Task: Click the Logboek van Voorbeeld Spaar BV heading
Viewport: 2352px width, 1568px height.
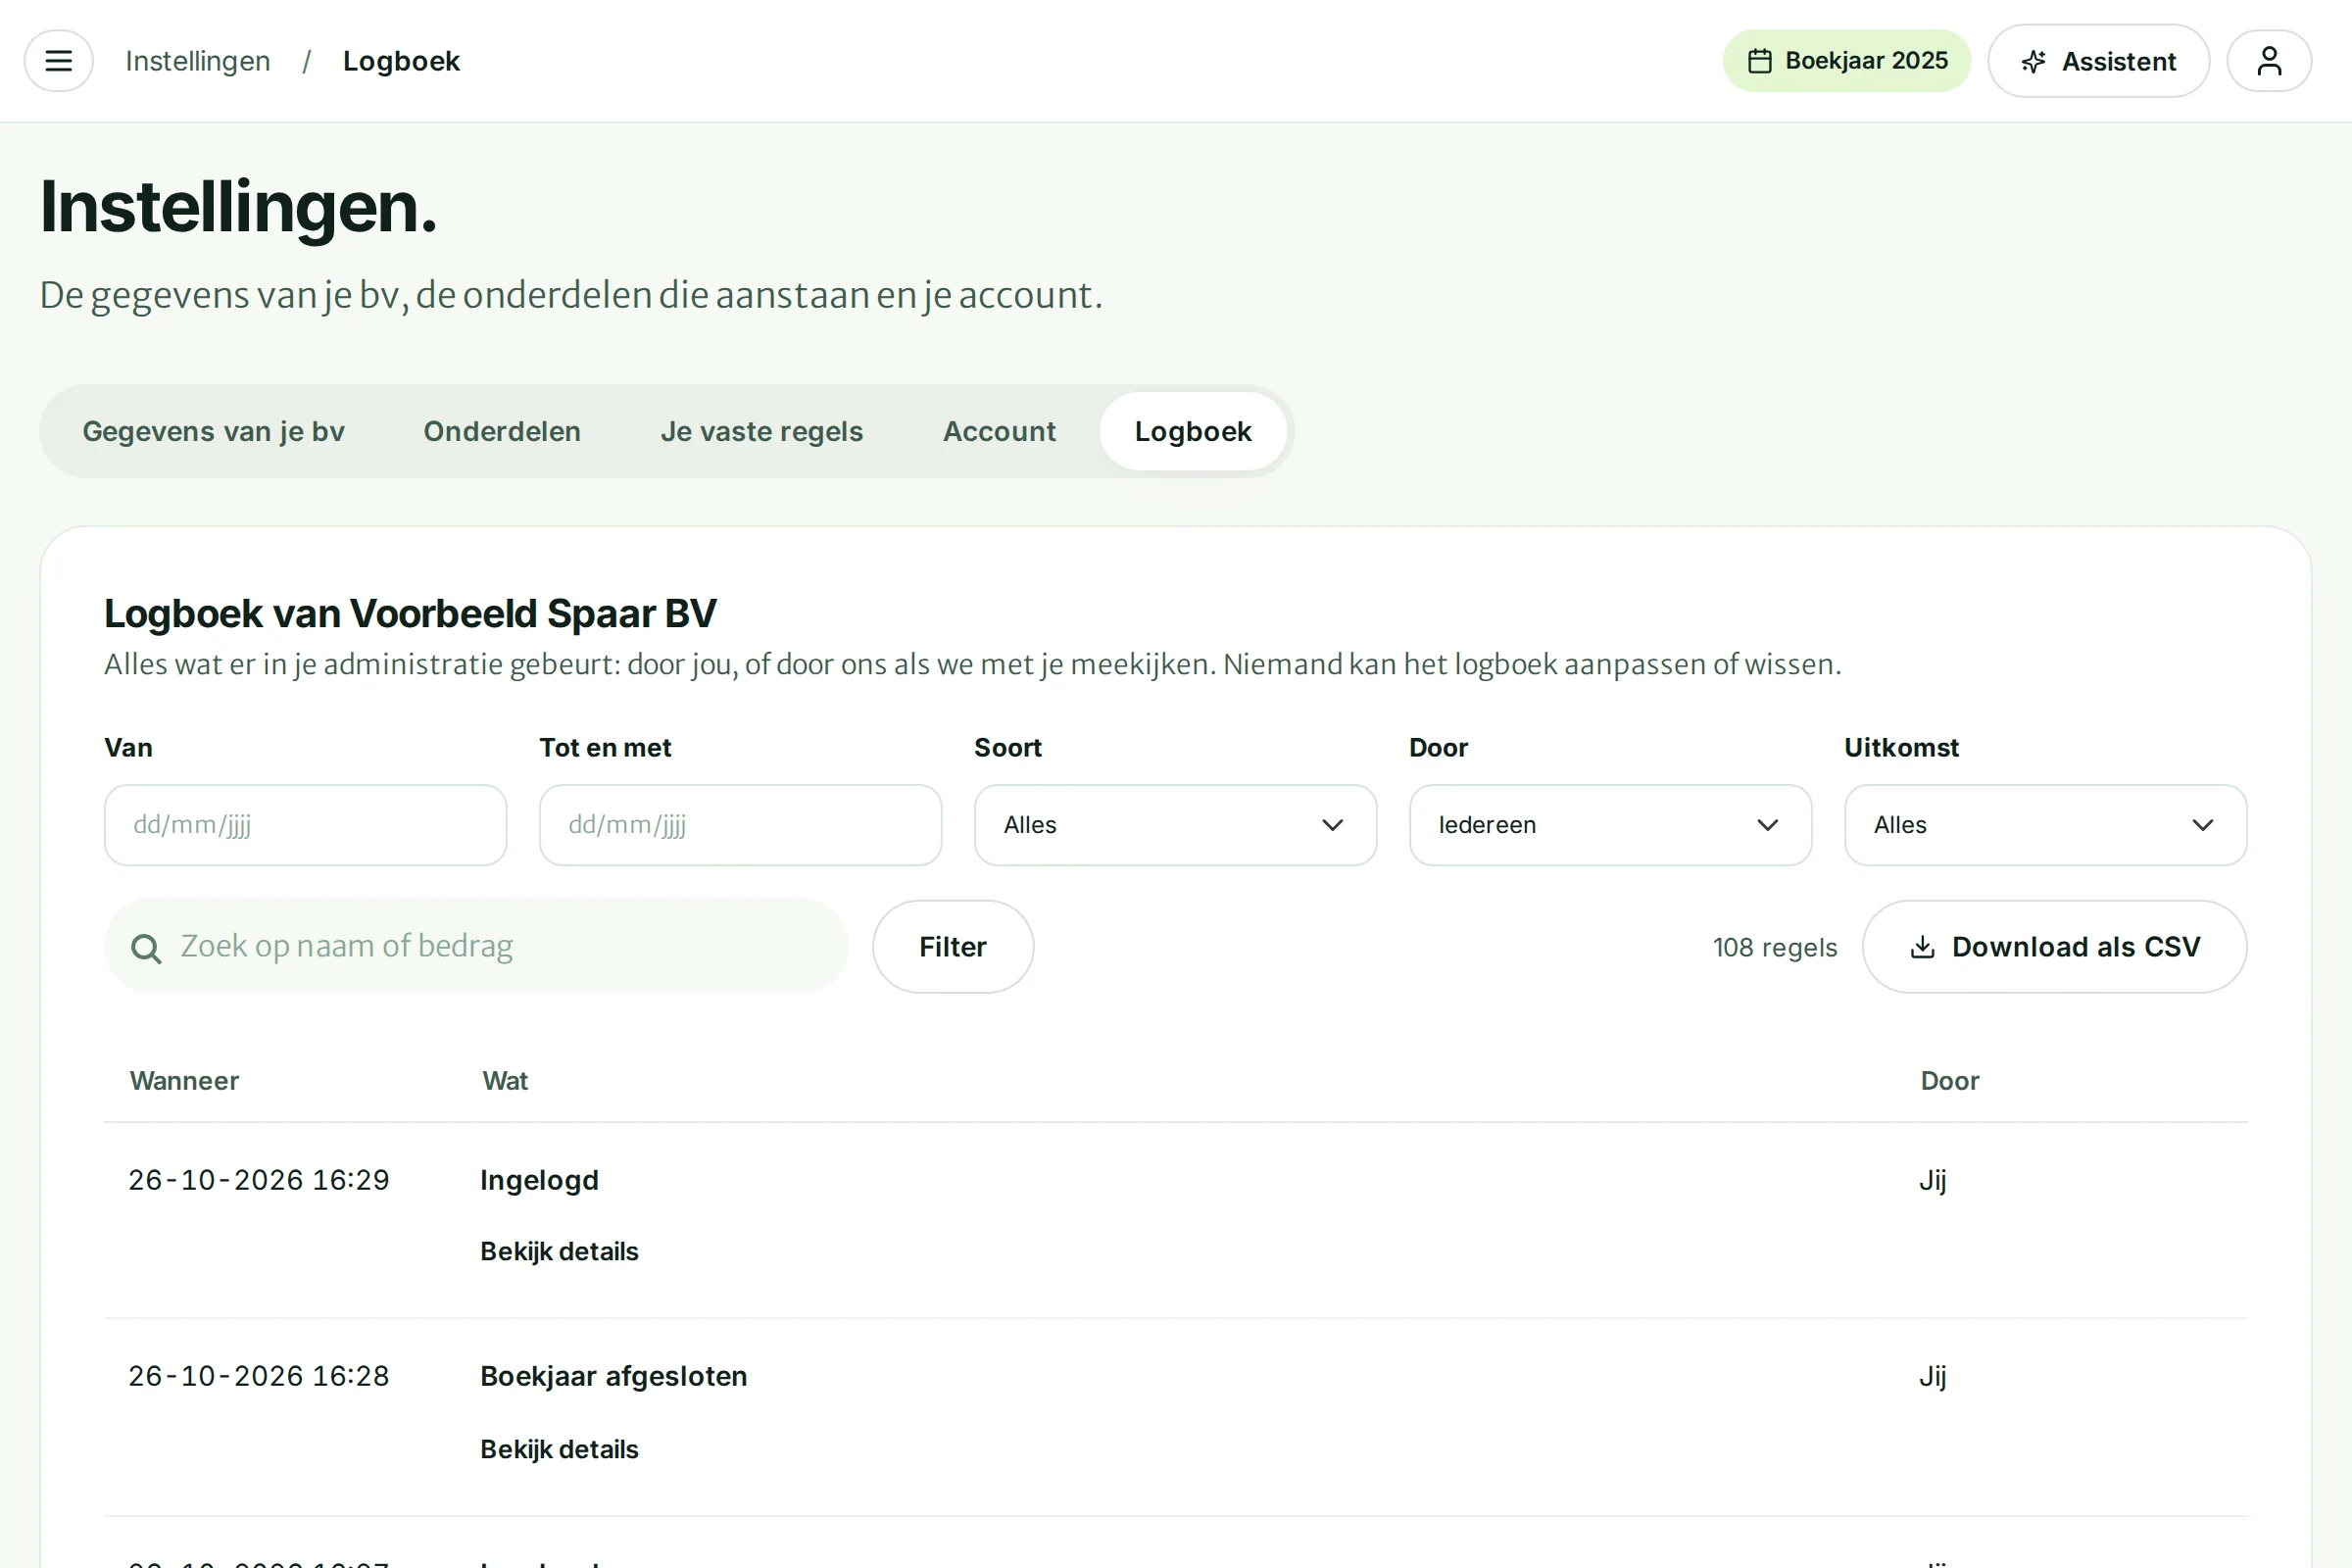Action: point(410,613)
